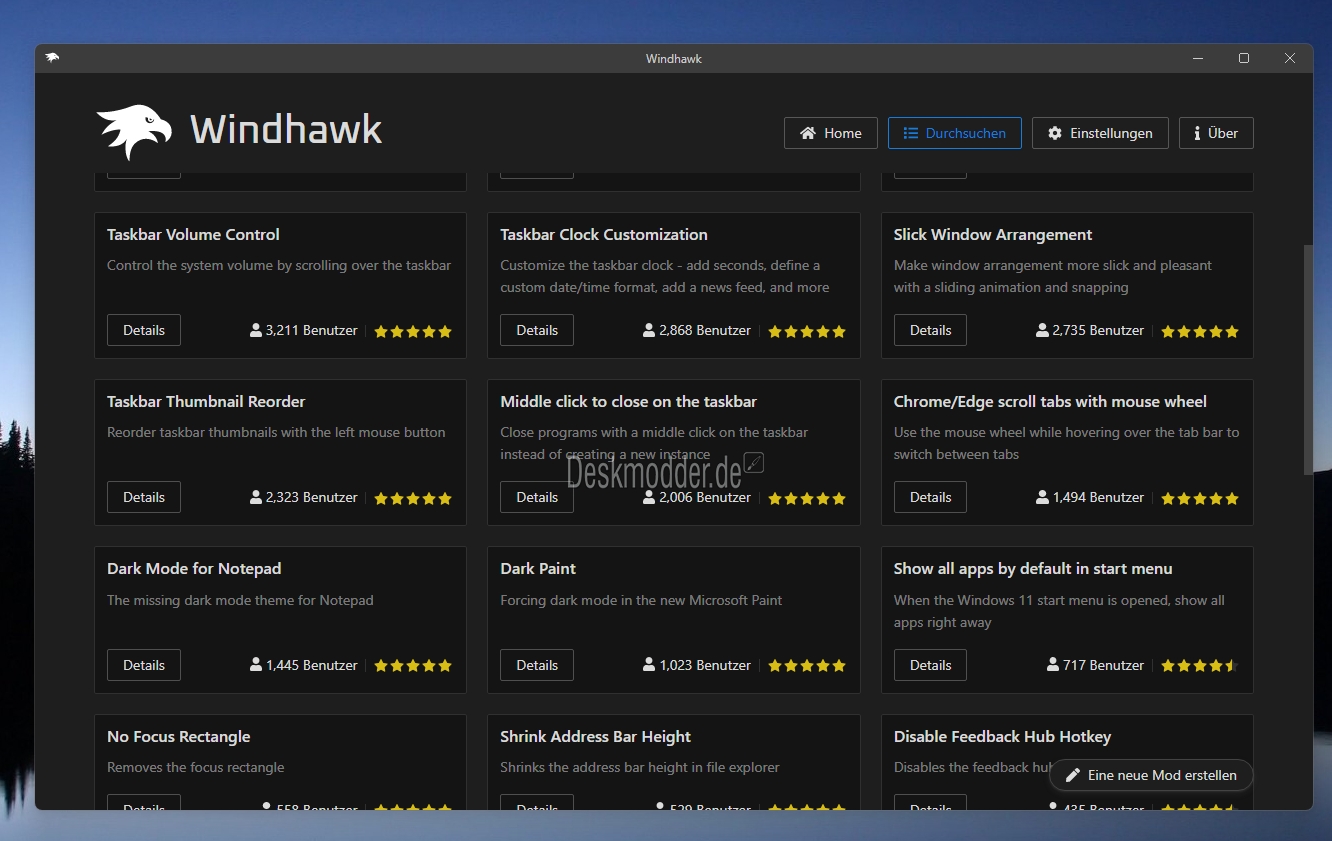
Task: Select Disable Feedback Hub Hotkey title
Action: [x=1002, y=737]
